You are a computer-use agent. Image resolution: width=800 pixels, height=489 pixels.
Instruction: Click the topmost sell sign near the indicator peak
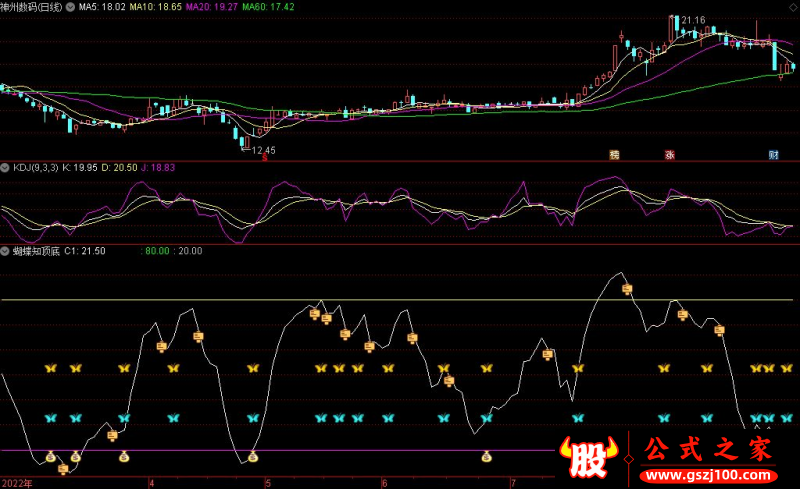[x=628, y=289]
